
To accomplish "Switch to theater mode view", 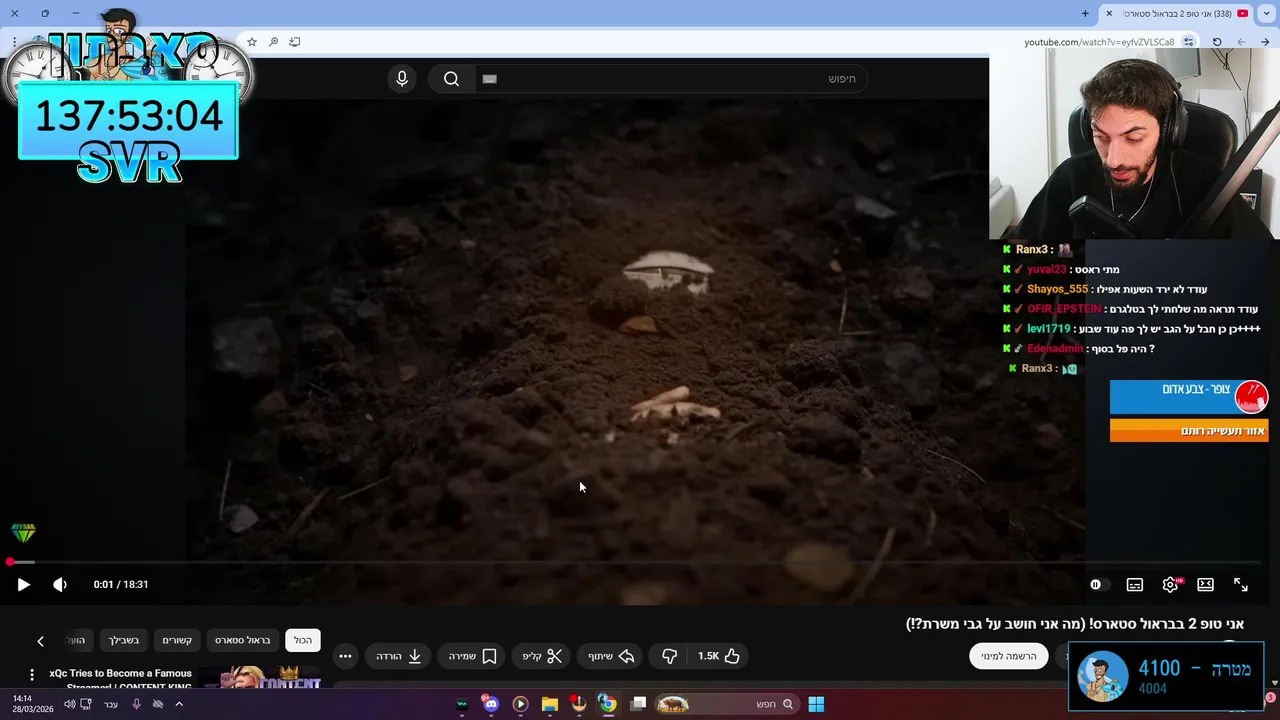I will click(x=1206, y=585).
